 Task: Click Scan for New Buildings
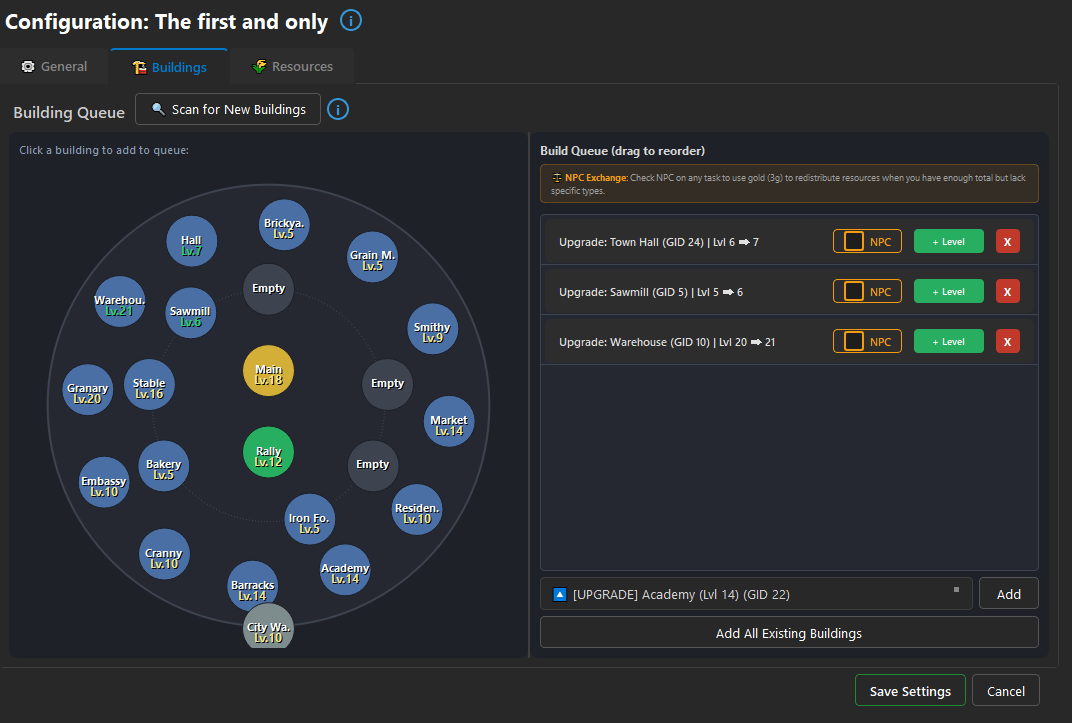click(227, 109)
